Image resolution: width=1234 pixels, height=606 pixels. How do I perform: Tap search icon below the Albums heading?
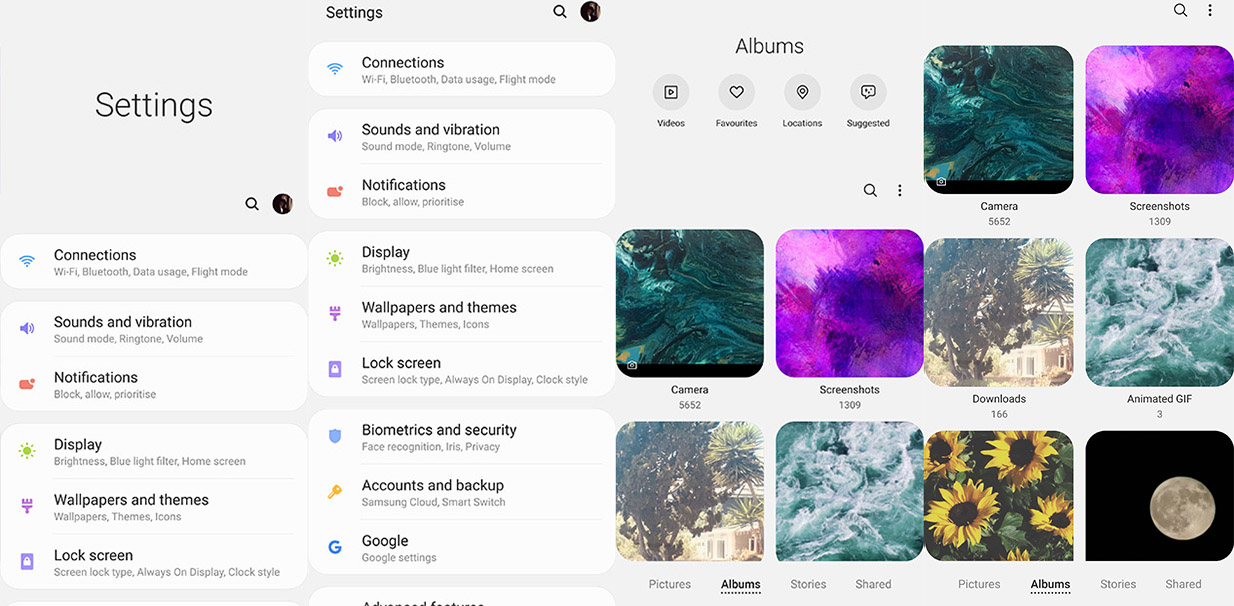coord(870,190)
